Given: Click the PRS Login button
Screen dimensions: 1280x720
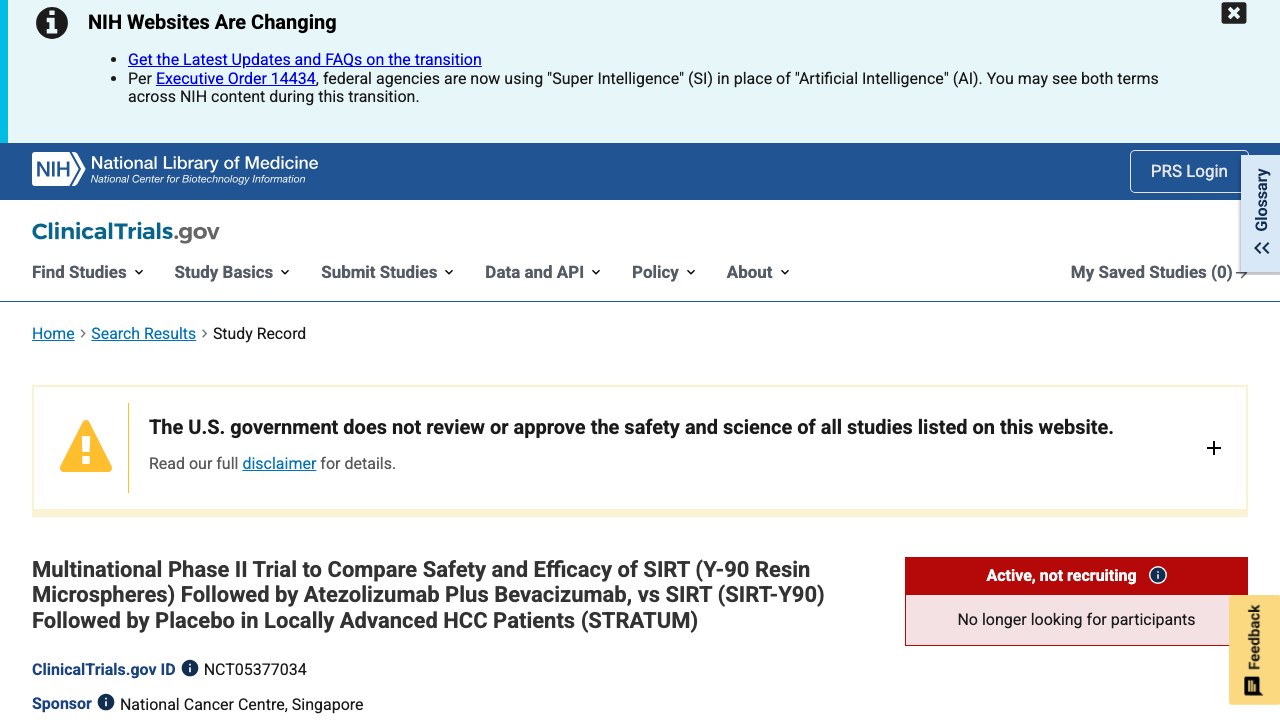Looking at the screenshot, I should tap(1189, 171).
